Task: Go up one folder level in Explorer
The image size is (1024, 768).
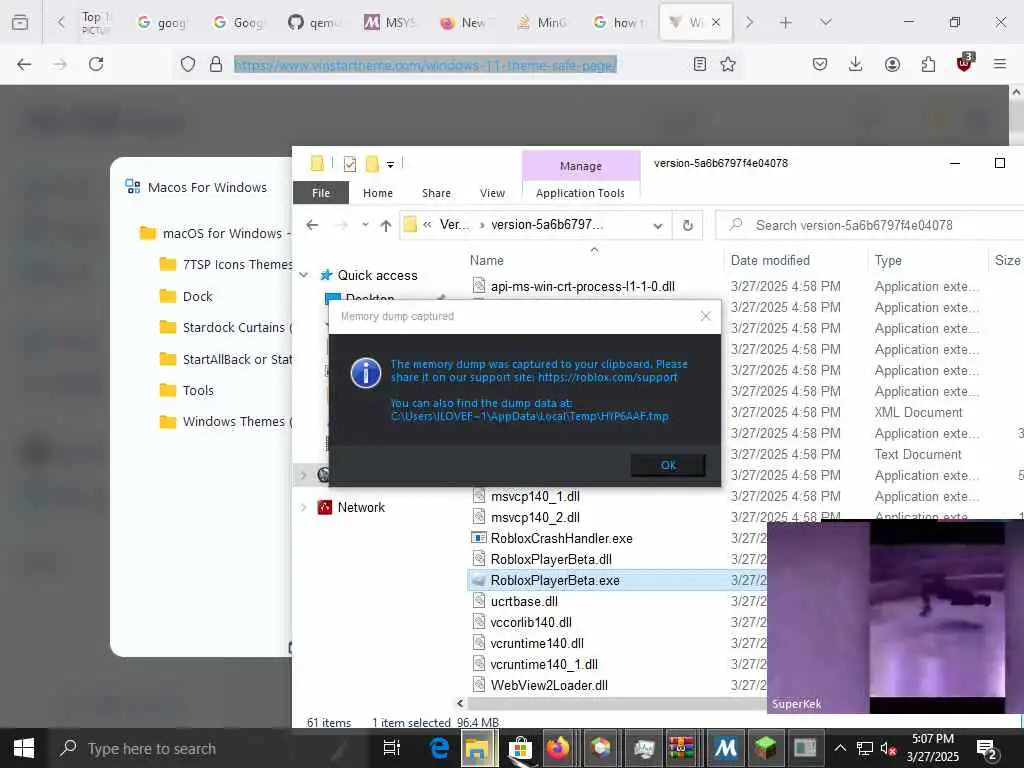Action: click(386, 225)
